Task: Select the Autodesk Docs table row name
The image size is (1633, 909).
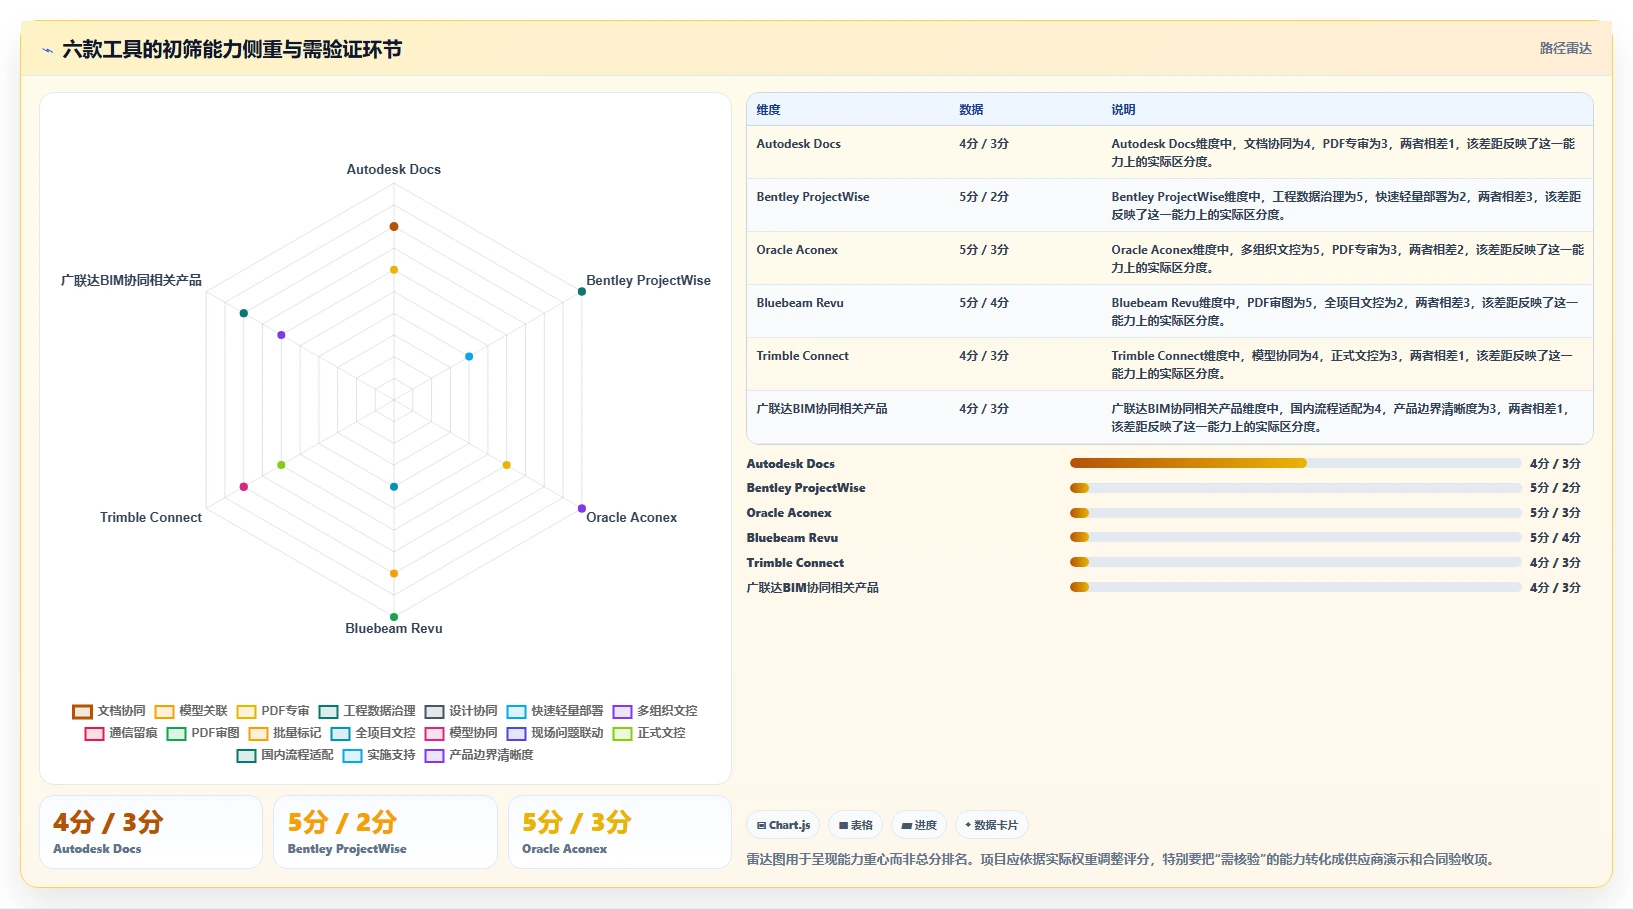Action: point(799,144)
